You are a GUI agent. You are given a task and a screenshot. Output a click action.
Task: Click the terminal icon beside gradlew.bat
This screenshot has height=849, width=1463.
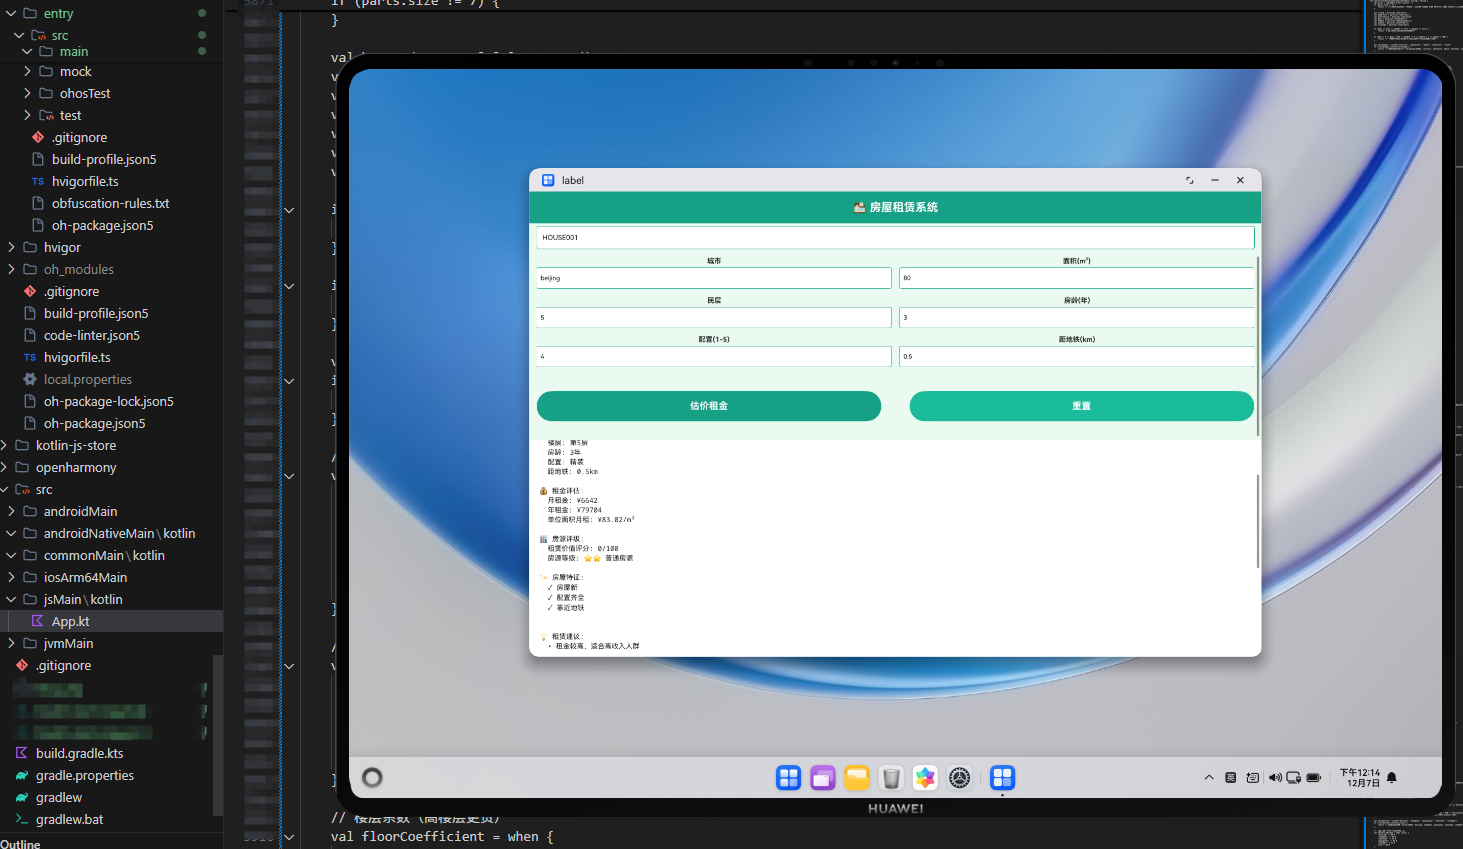(22, 819)
